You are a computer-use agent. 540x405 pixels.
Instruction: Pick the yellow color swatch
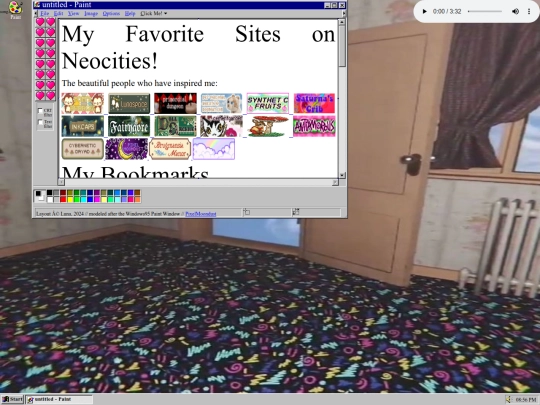(70, 199)
